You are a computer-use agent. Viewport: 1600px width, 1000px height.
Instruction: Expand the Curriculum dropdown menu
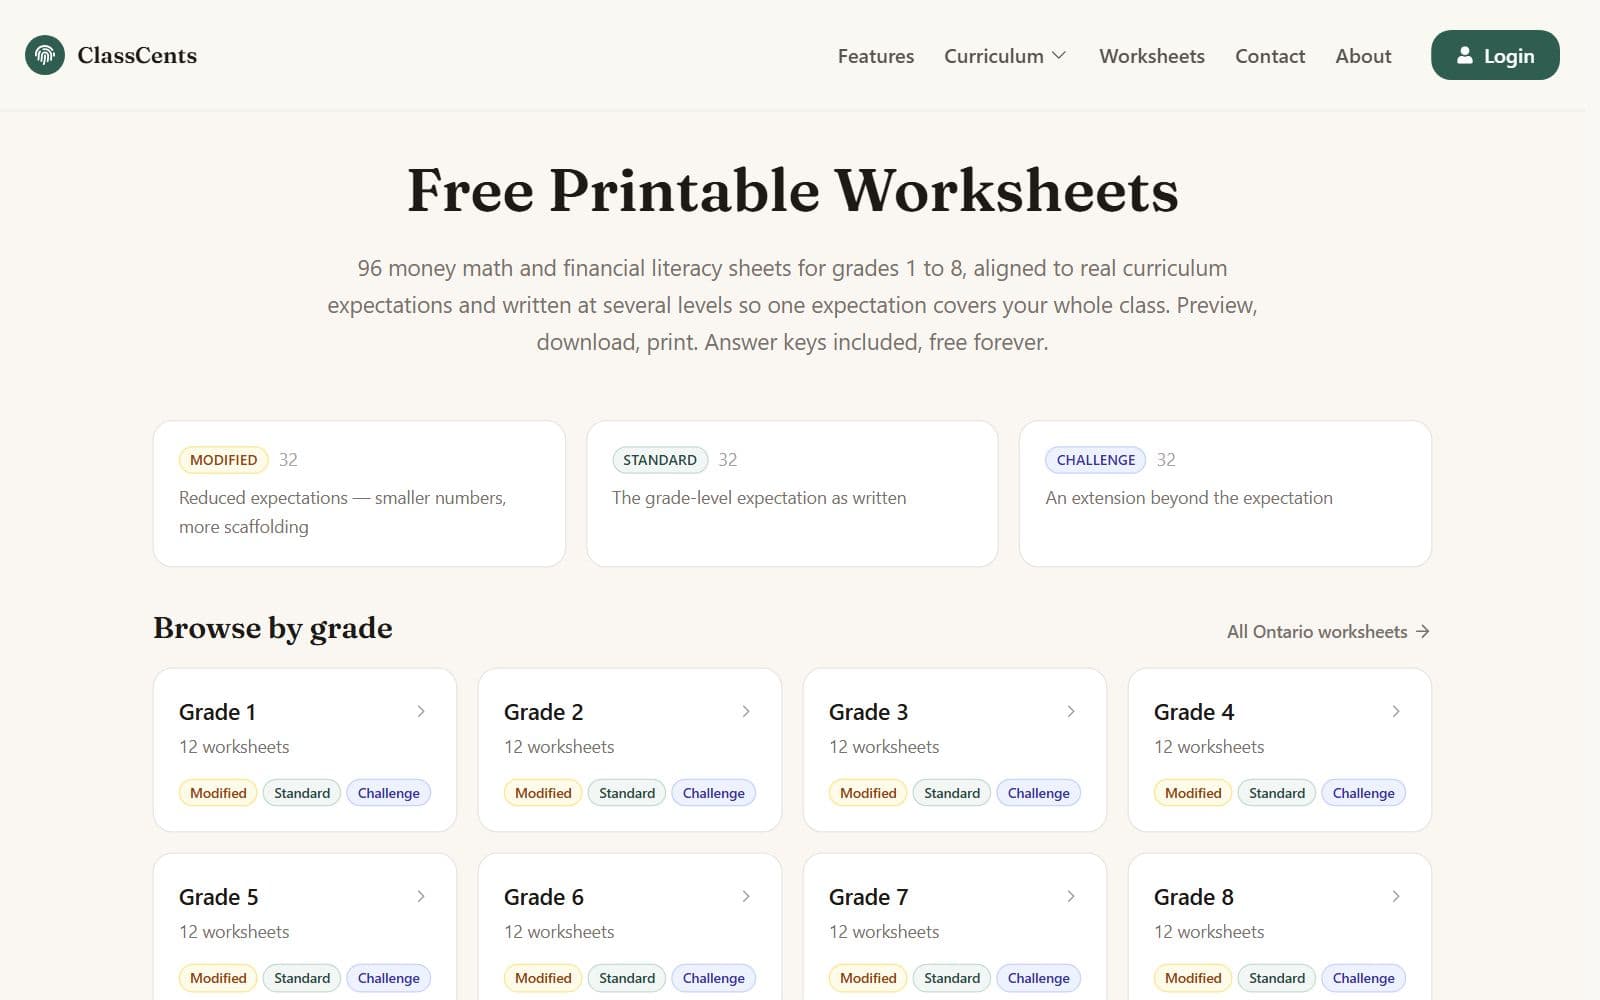(x=1005, y=56)
